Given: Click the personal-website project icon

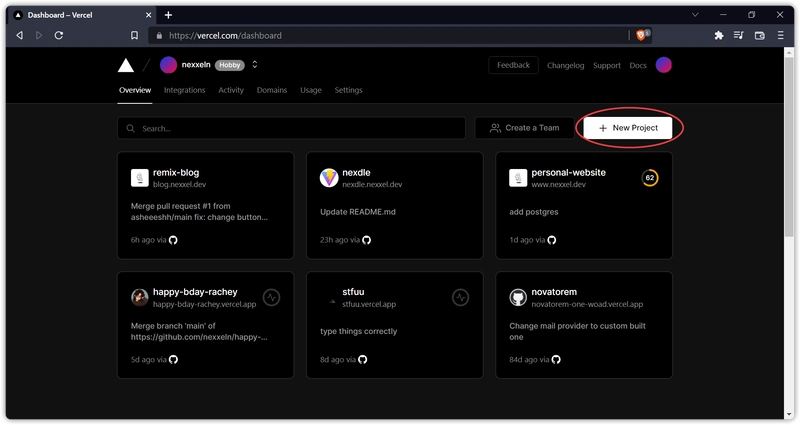Looking at the screenshot, I should tap(518, 178).
